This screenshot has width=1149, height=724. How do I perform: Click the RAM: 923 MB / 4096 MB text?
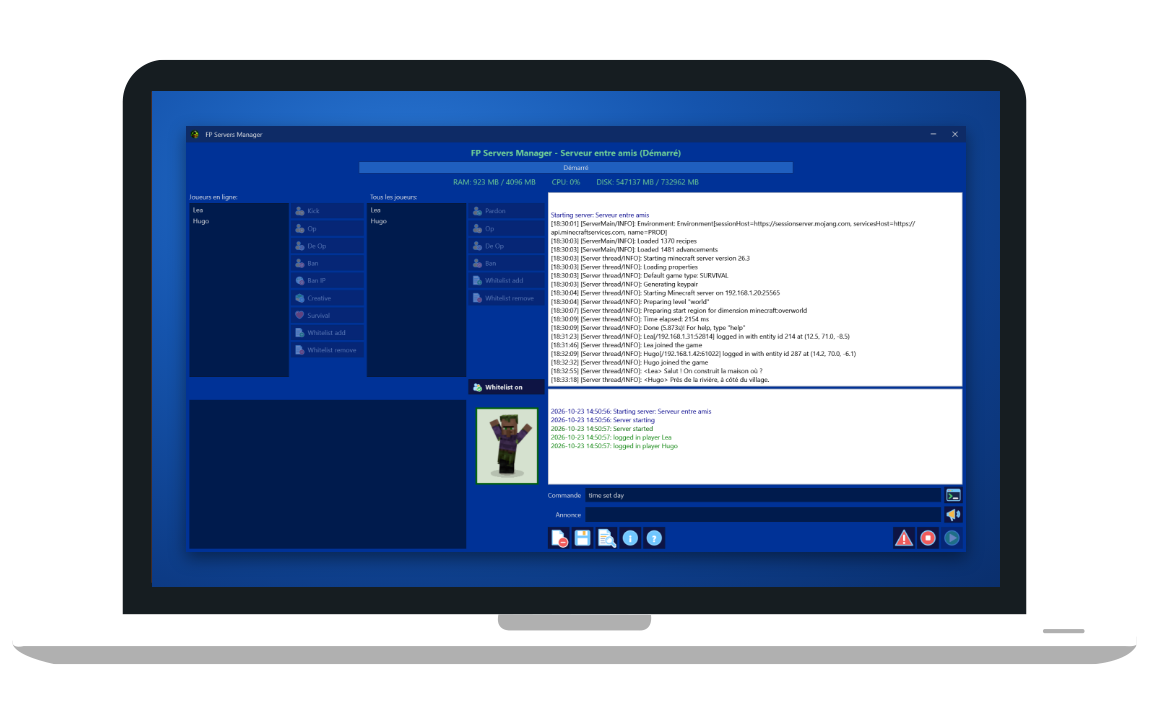[x=494, y=182]
